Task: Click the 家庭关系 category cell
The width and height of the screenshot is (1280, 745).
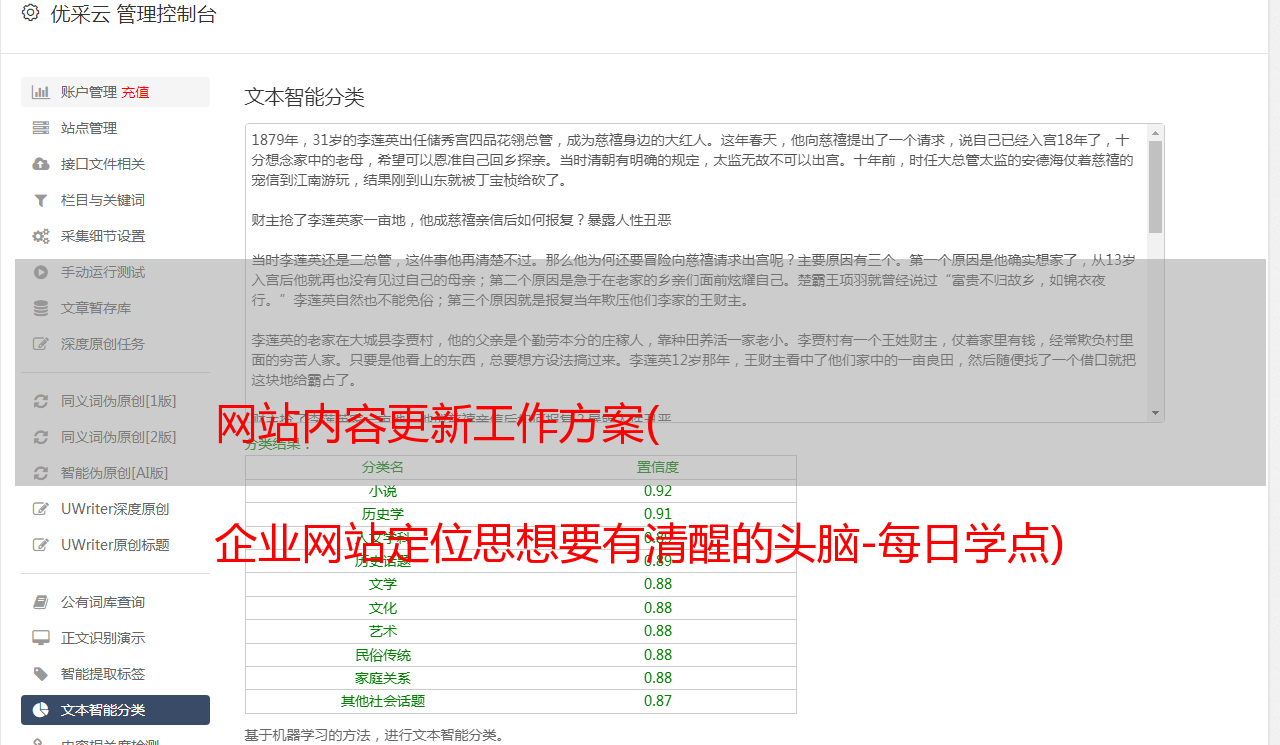Action: point(383,678)
